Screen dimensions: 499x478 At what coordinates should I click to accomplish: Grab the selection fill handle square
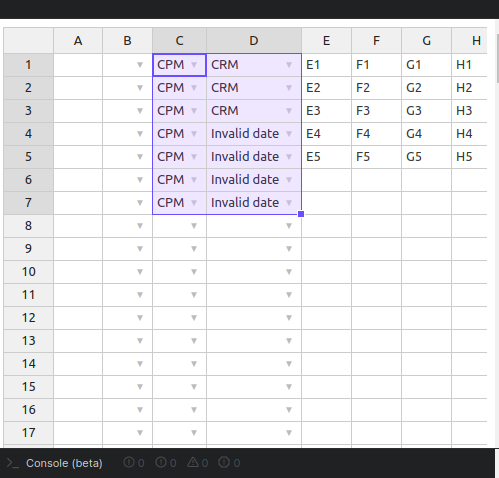click(301, 214)
